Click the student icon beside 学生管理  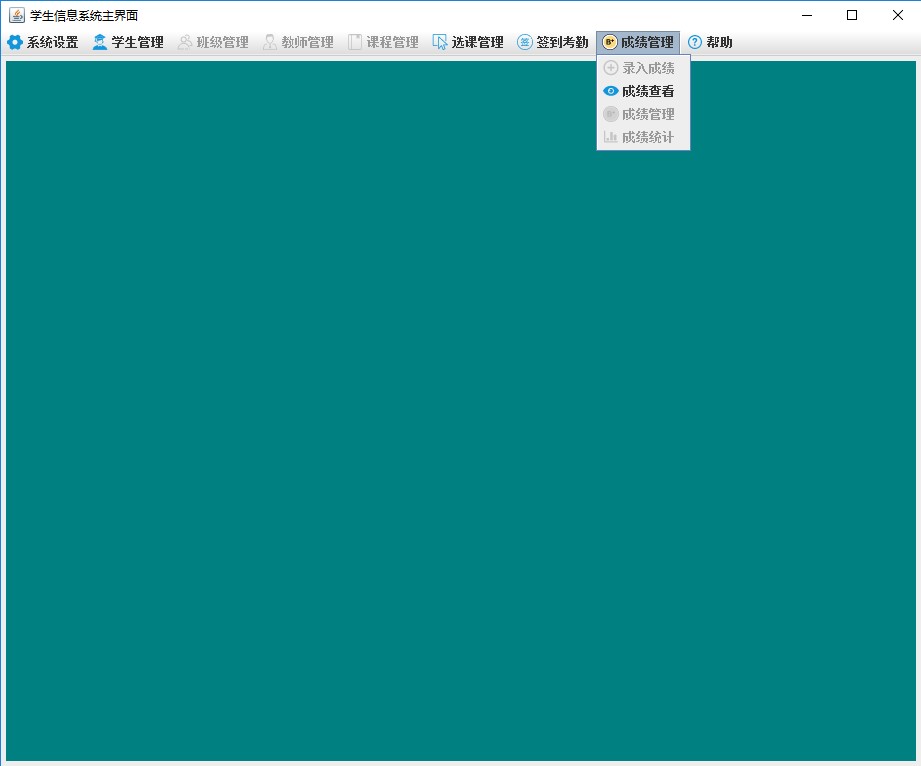pyautogui.click(x=100, y=42)
